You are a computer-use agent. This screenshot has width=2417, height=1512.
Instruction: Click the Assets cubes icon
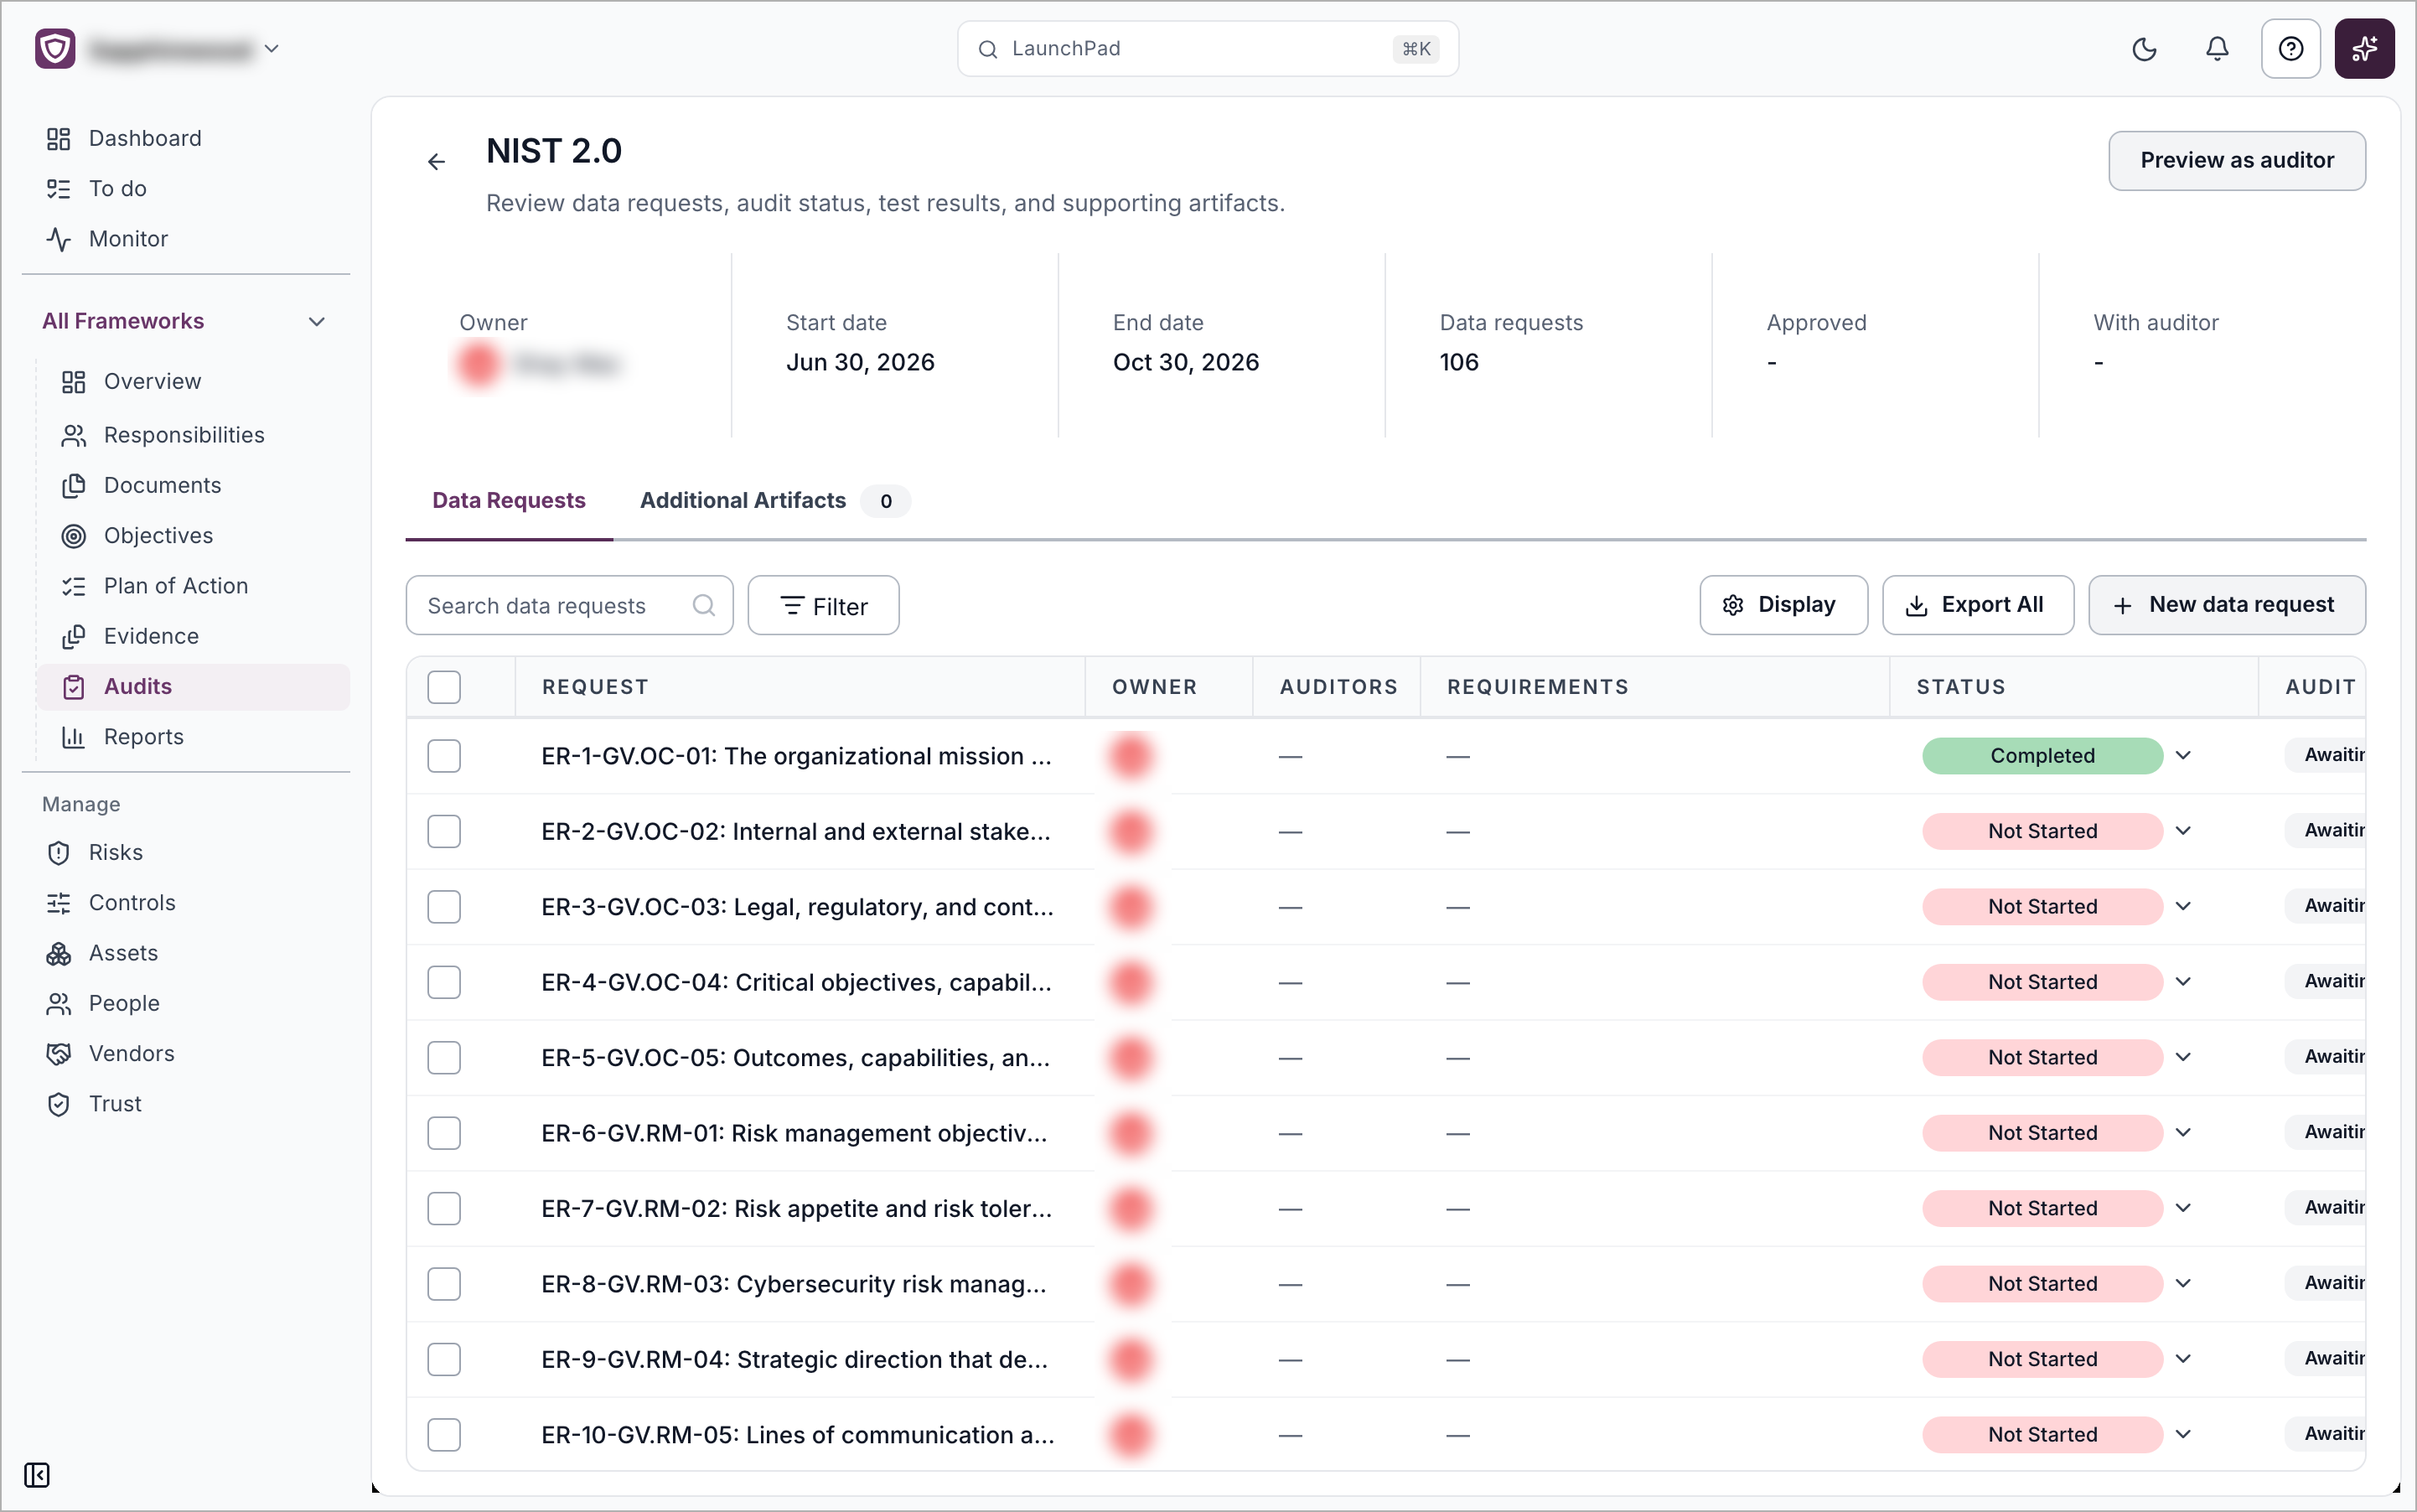(59, 954)
